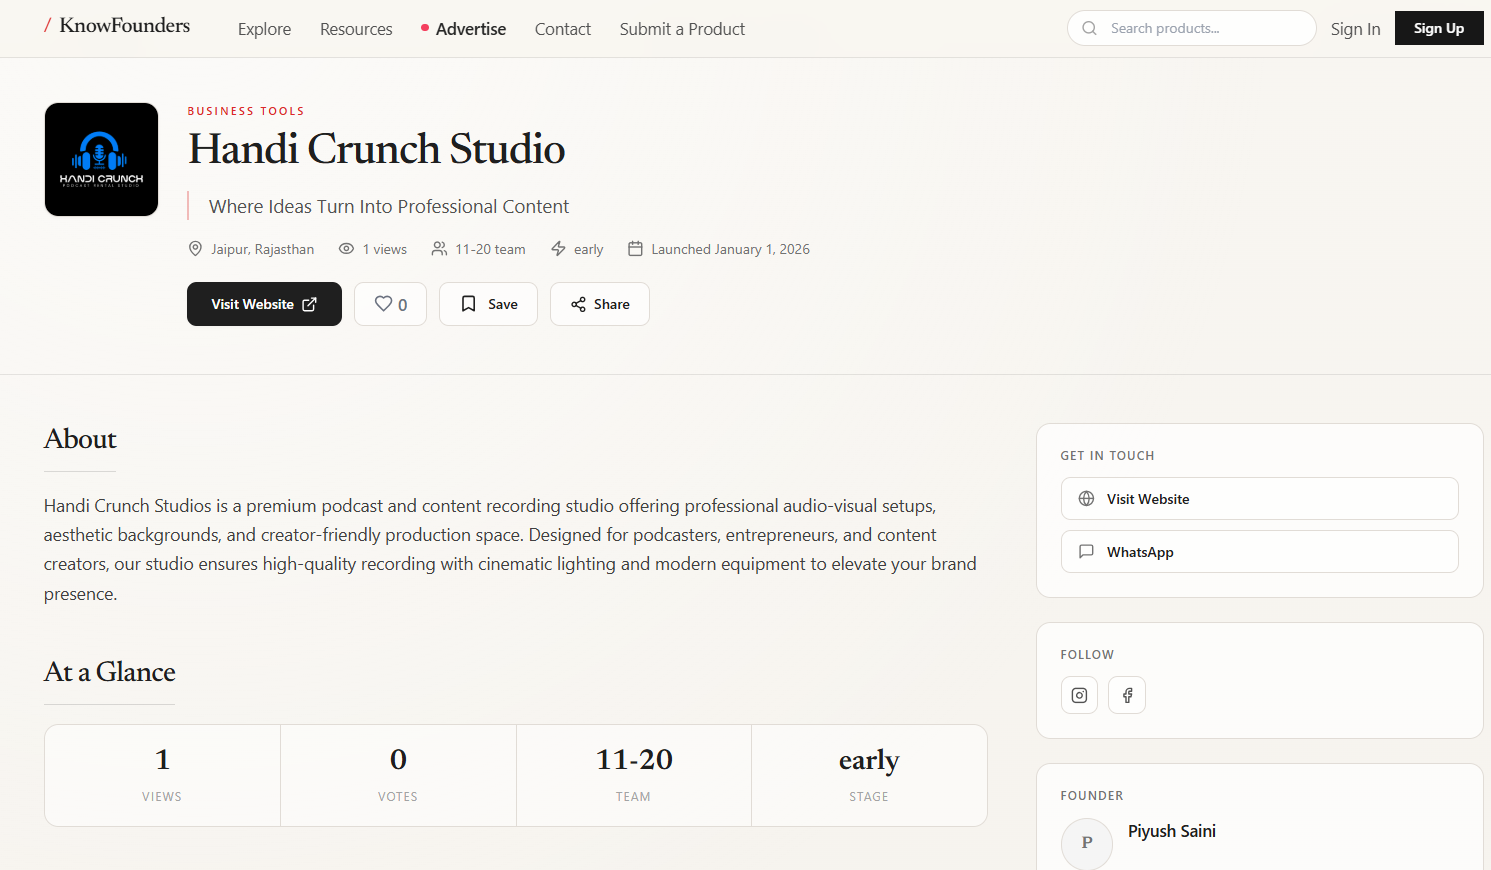1491x870 pixels.
Task: Click the share nodes icon
Action: (x=578, y=304)
